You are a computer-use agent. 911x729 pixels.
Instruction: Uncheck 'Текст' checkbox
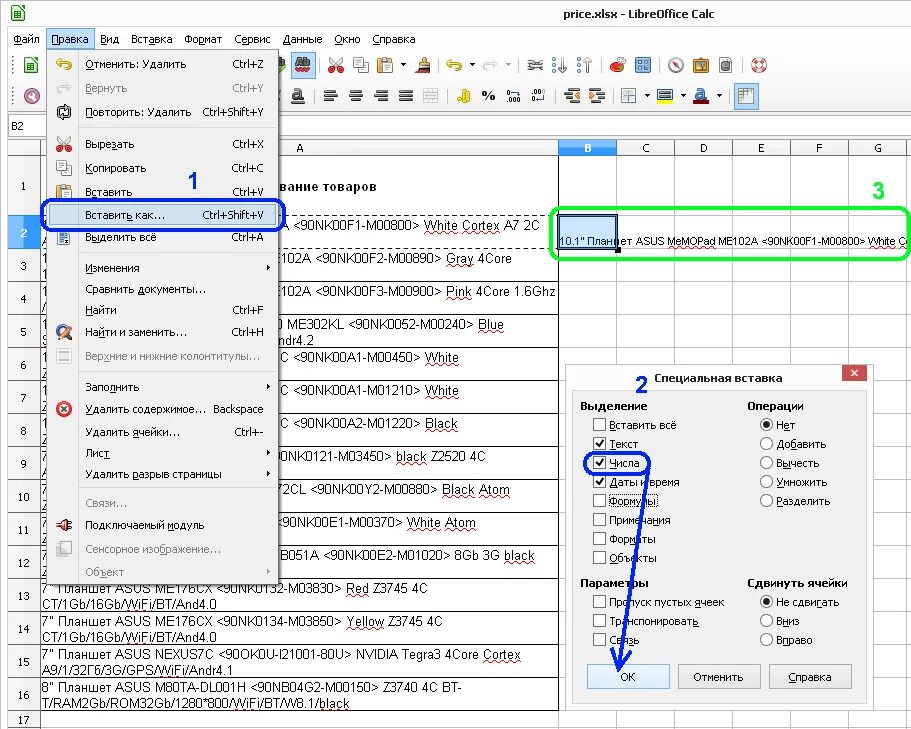[600, 444]
